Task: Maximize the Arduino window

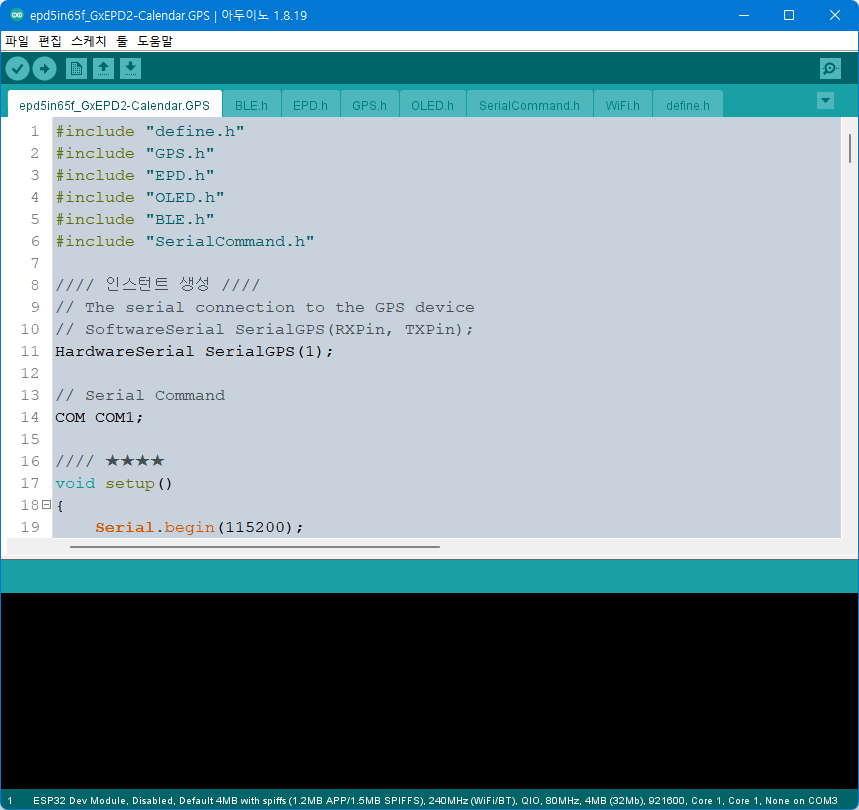Action: tap(789, 15)
